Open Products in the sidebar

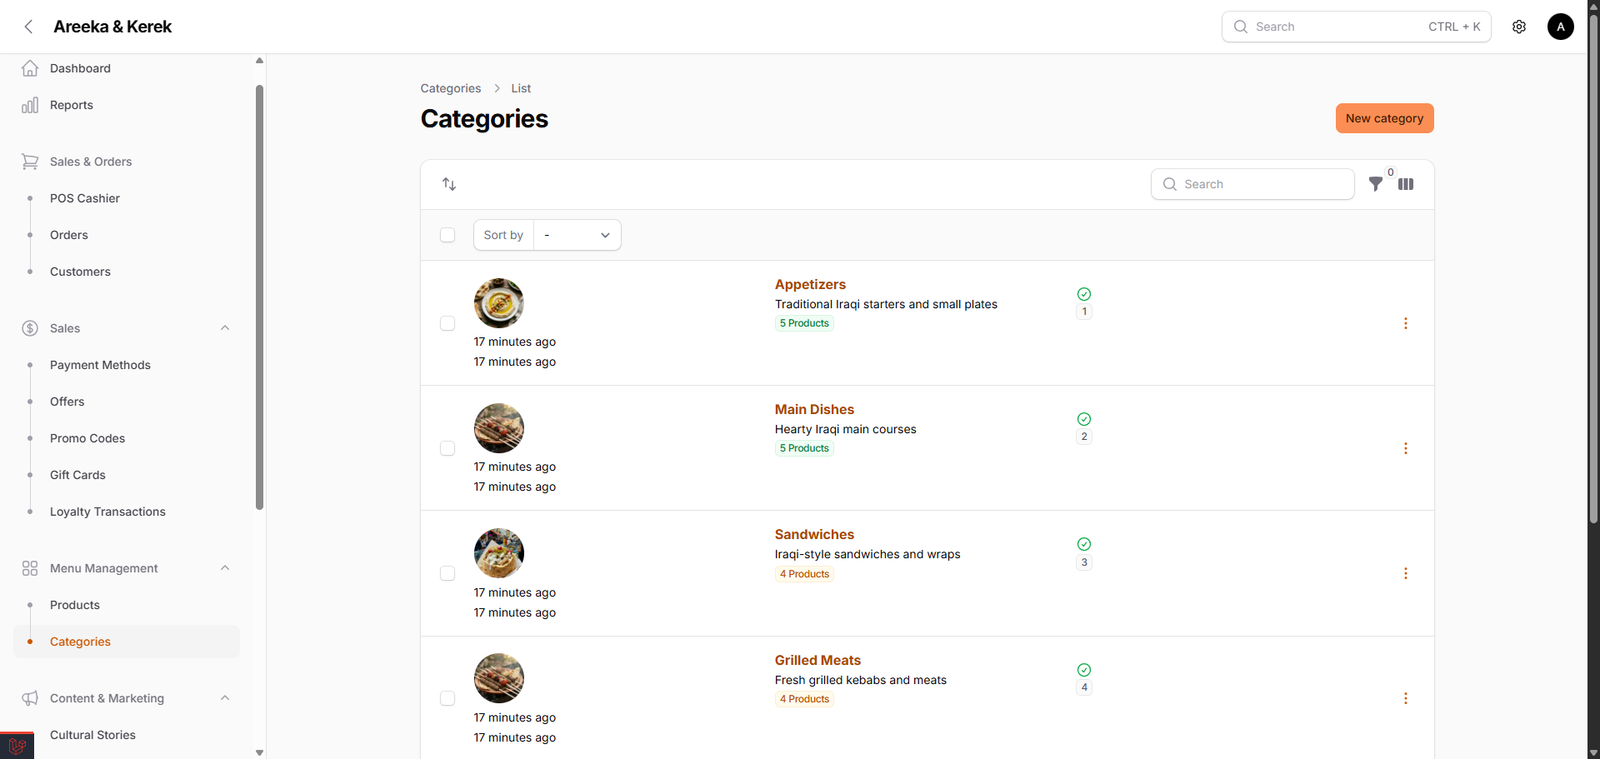pyautogui.click(x=127, y=605)
